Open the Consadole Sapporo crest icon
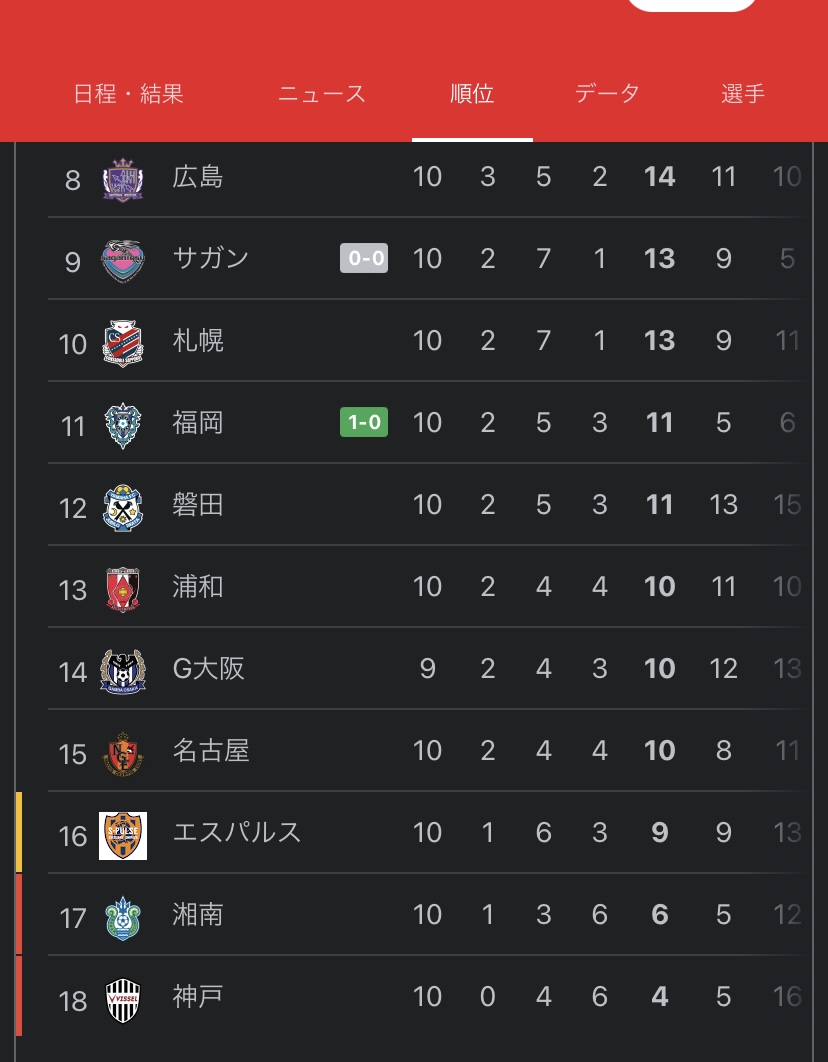The height and width of the screenshot is (1062, 828). coord(123,343)
